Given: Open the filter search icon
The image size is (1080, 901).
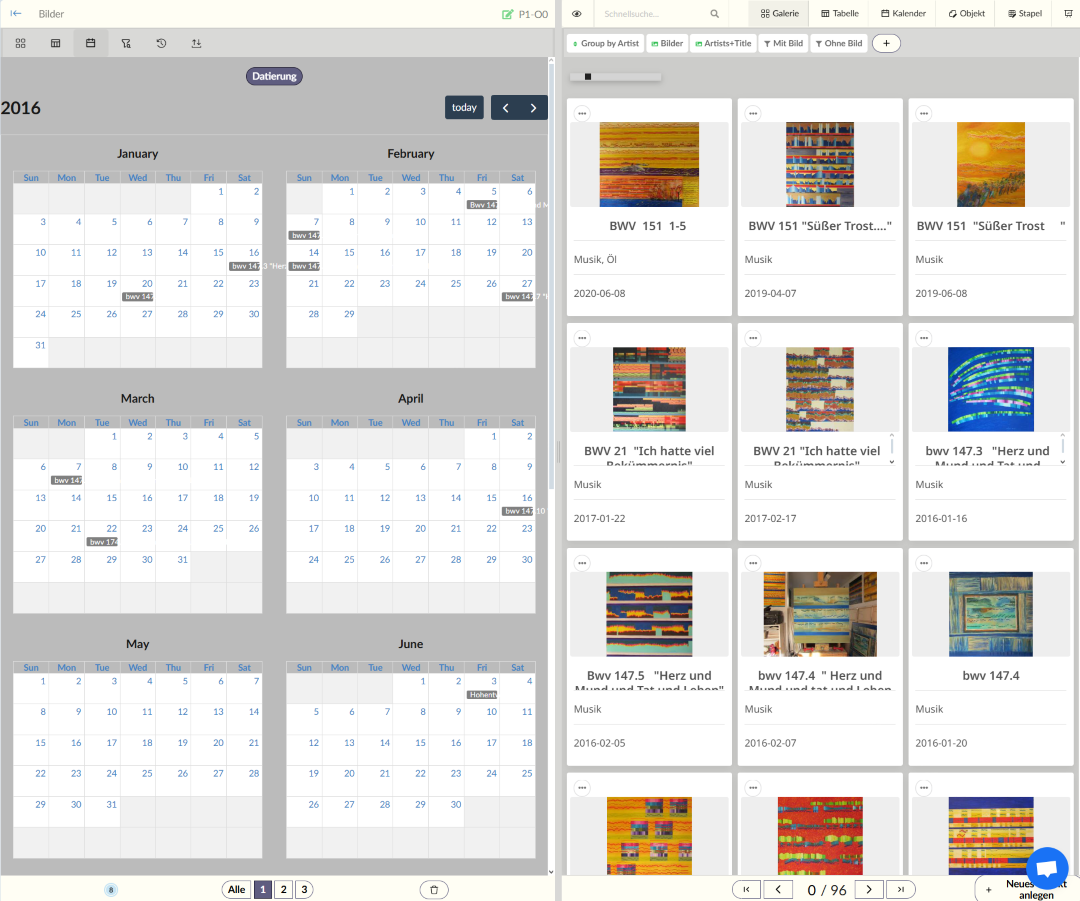Looking at the screenshot, I should point(126,43).
